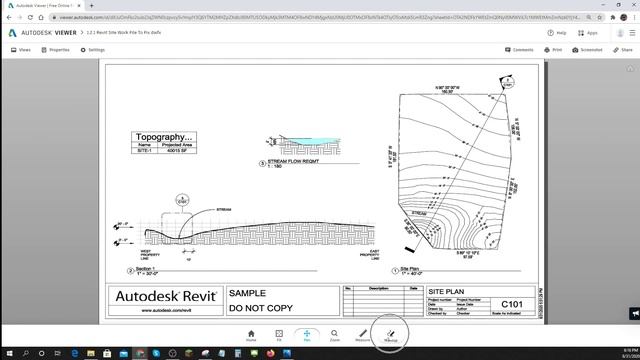The height and width of the screenshot is (360, 640).
Task: Click the home view icon at canvas corner
Action: [x=630, y=68]
